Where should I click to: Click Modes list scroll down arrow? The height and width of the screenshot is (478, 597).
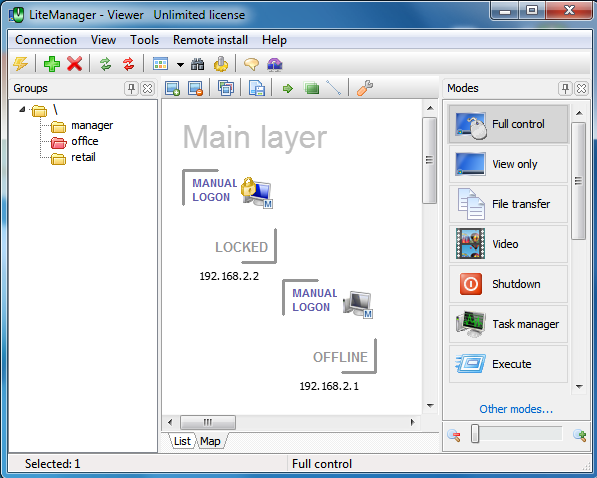click(x=579, y=387)
